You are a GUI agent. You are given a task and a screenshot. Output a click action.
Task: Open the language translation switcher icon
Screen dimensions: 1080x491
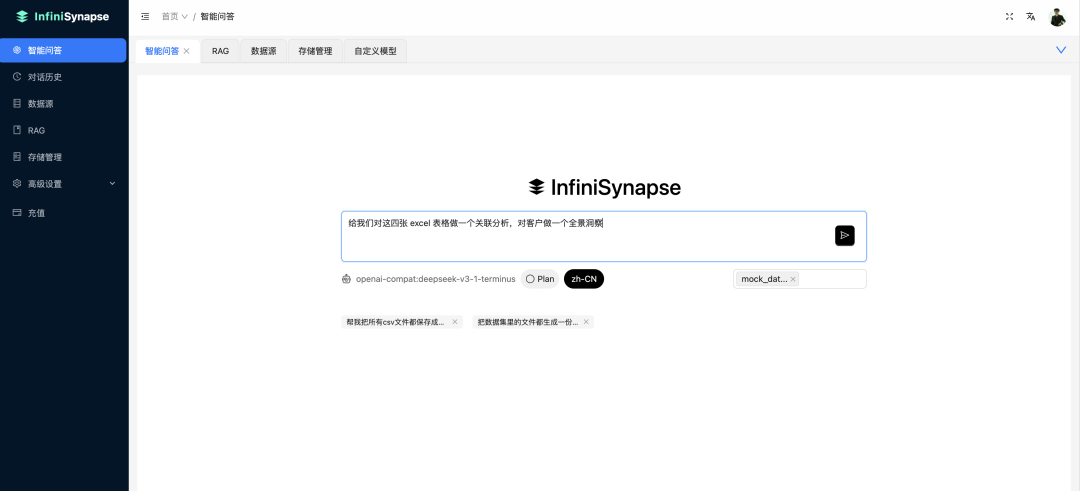pyautogui.click(x=1030, y=17)
